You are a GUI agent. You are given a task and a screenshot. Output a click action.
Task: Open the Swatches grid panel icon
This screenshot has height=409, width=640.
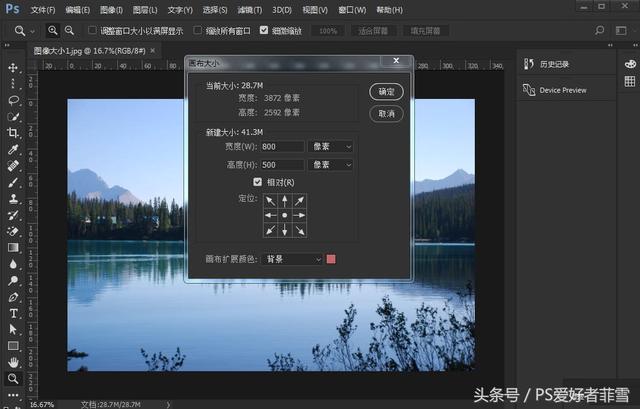click(x=630, y=81)
